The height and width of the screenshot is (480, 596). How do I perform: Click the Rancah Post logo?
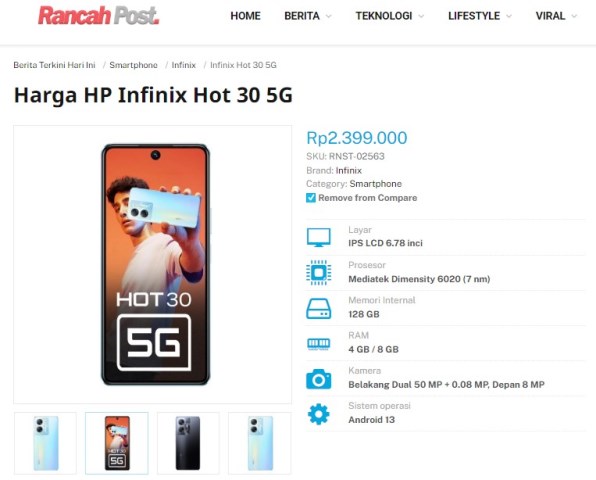click(98, 16)
